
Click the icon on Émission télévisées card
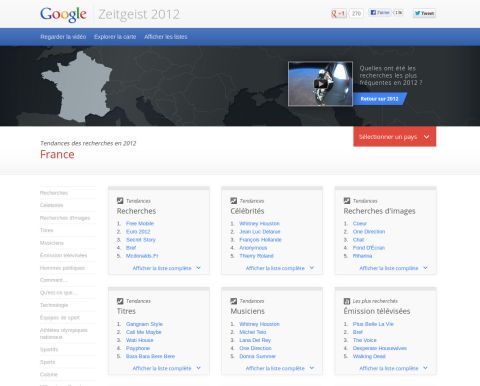[347, 301]
